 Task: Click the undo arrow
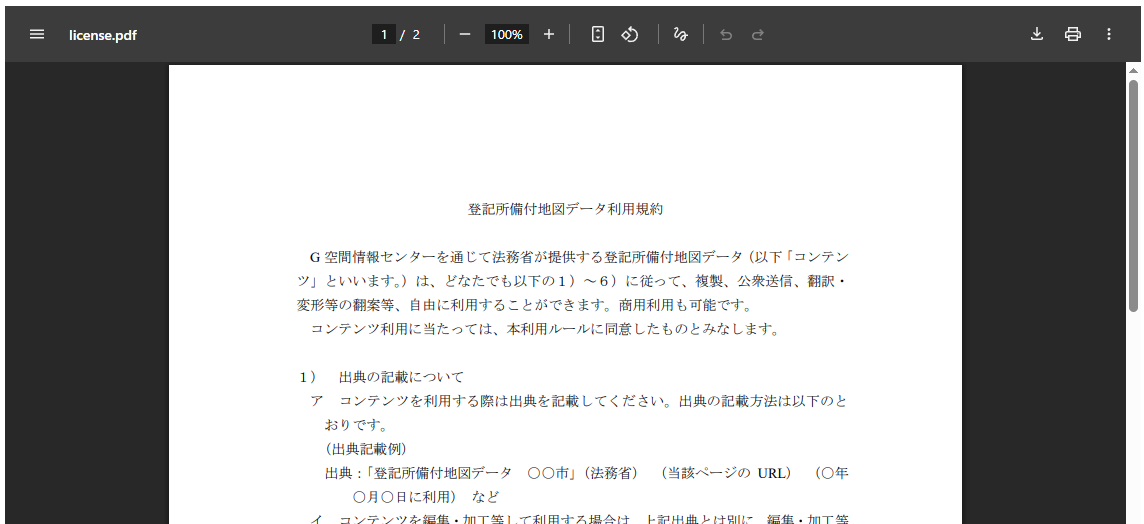[x=725, y=34]
